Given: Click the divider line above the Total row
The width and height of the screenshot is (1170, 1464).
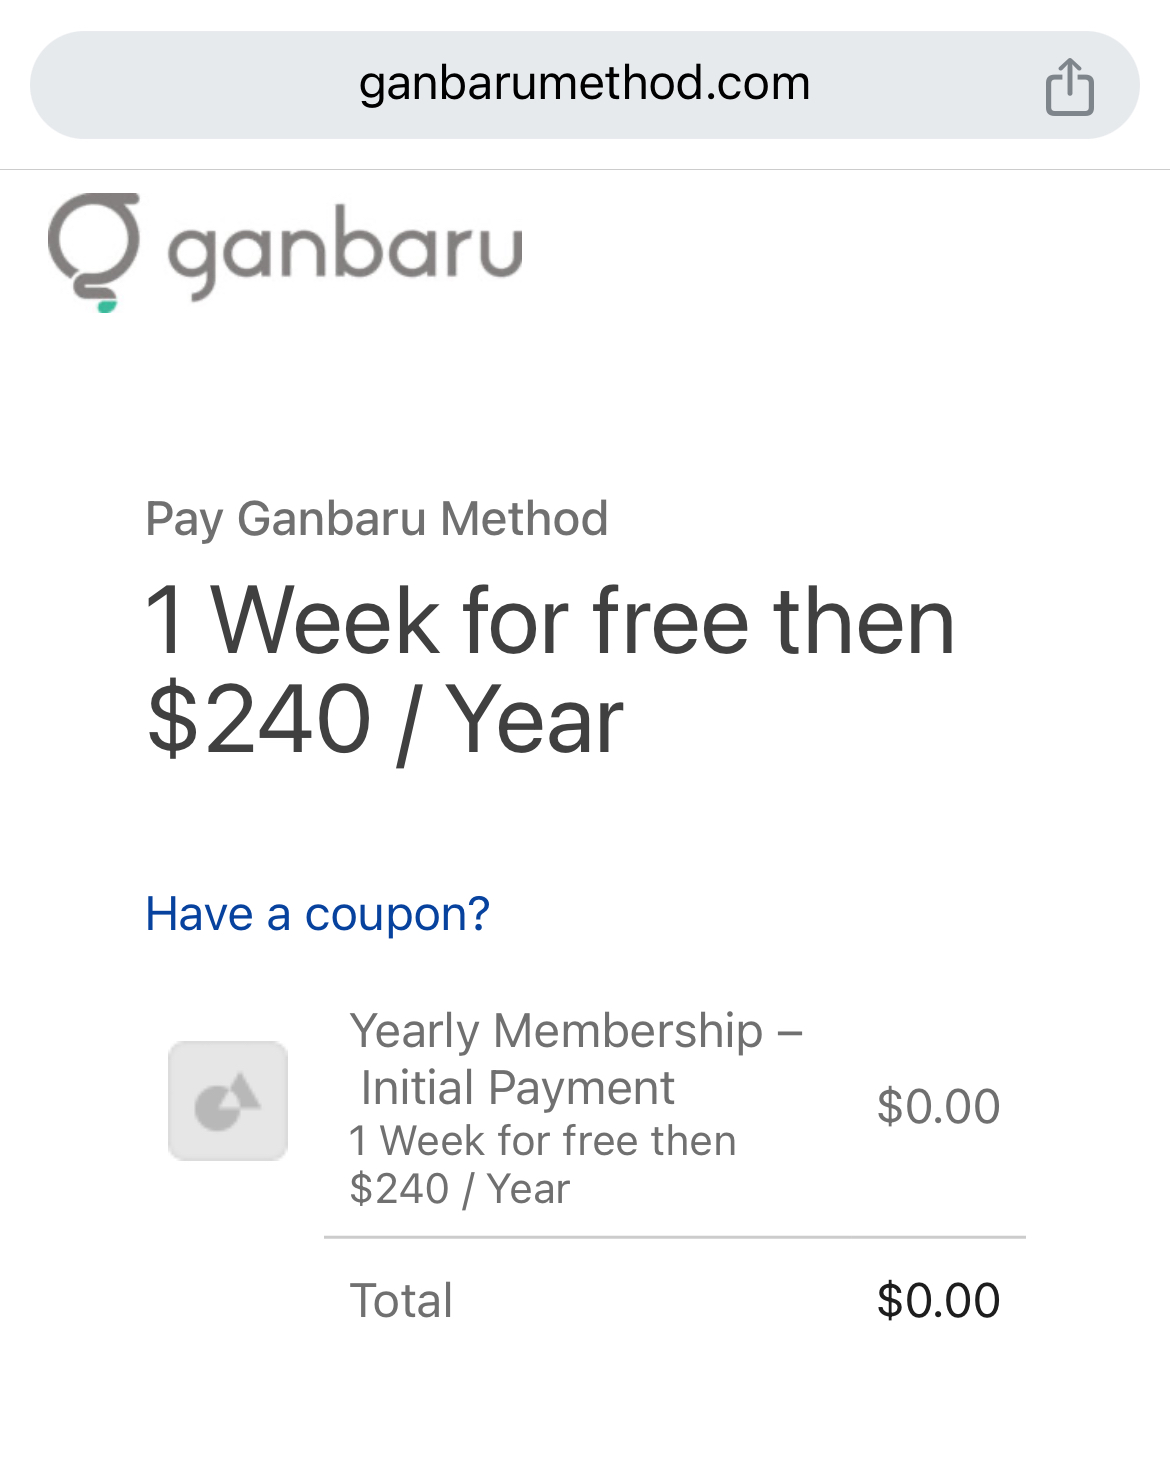Looking at the screenshot, I should pyautogui.click(x=673, y=1238).
